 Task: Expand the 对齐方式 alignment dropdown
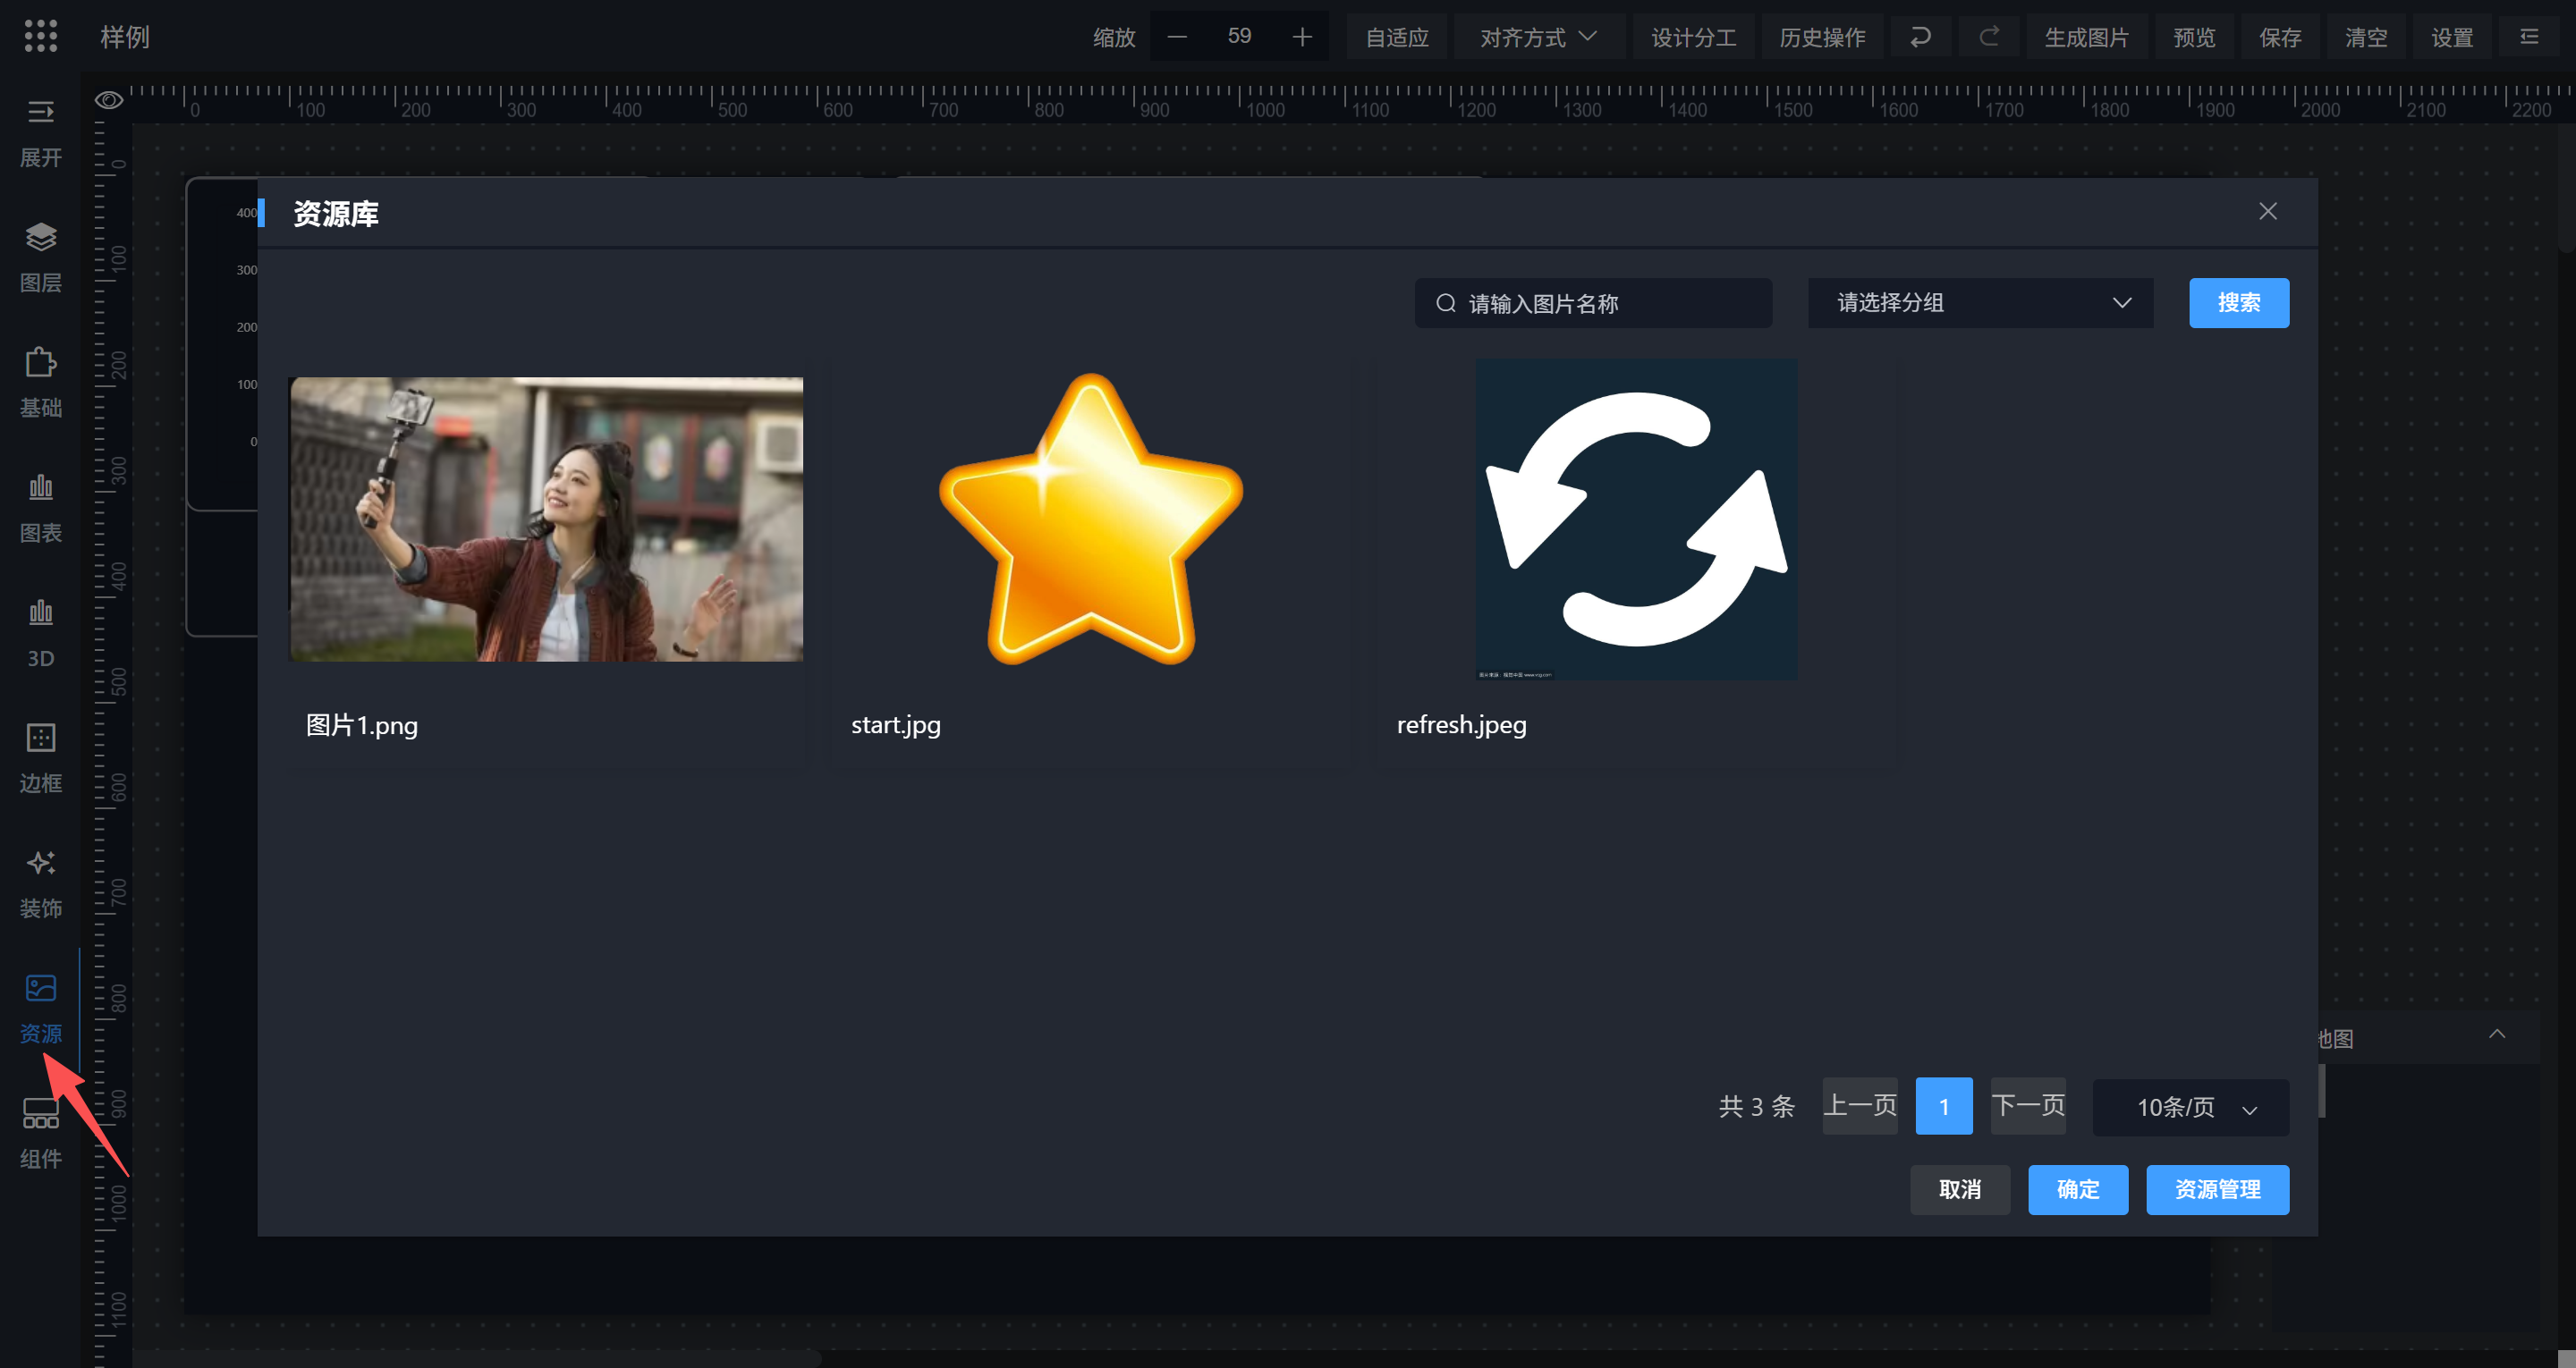coord(1538,37)
